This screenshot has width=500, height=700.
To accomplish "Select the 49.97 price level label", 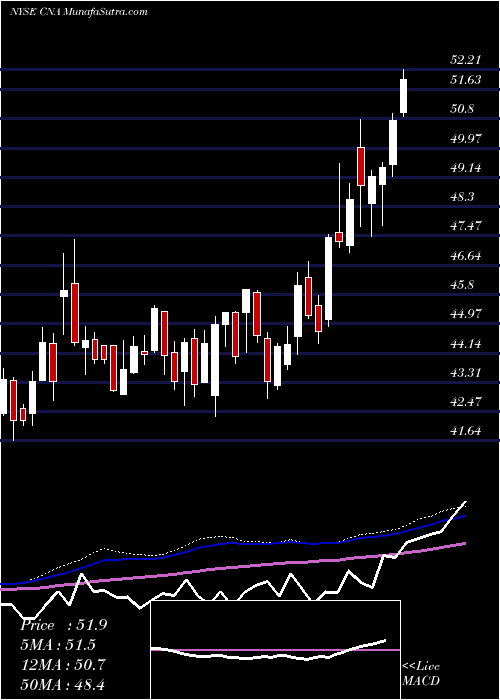I will [x=466, y=139].
